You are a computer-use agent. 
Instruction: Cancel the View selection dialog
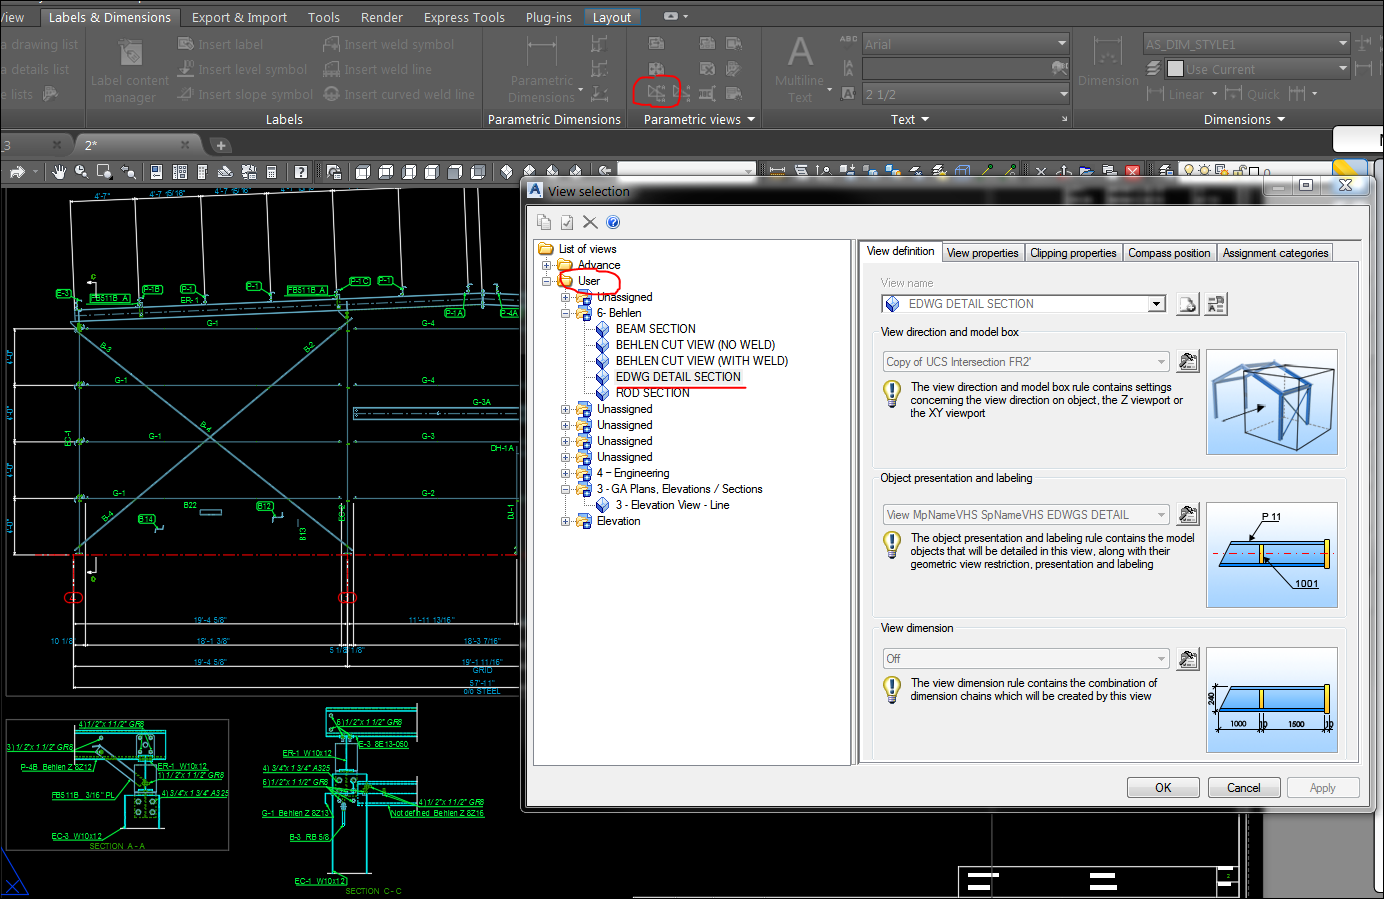pyautogui.click(x=1243, y=787)
